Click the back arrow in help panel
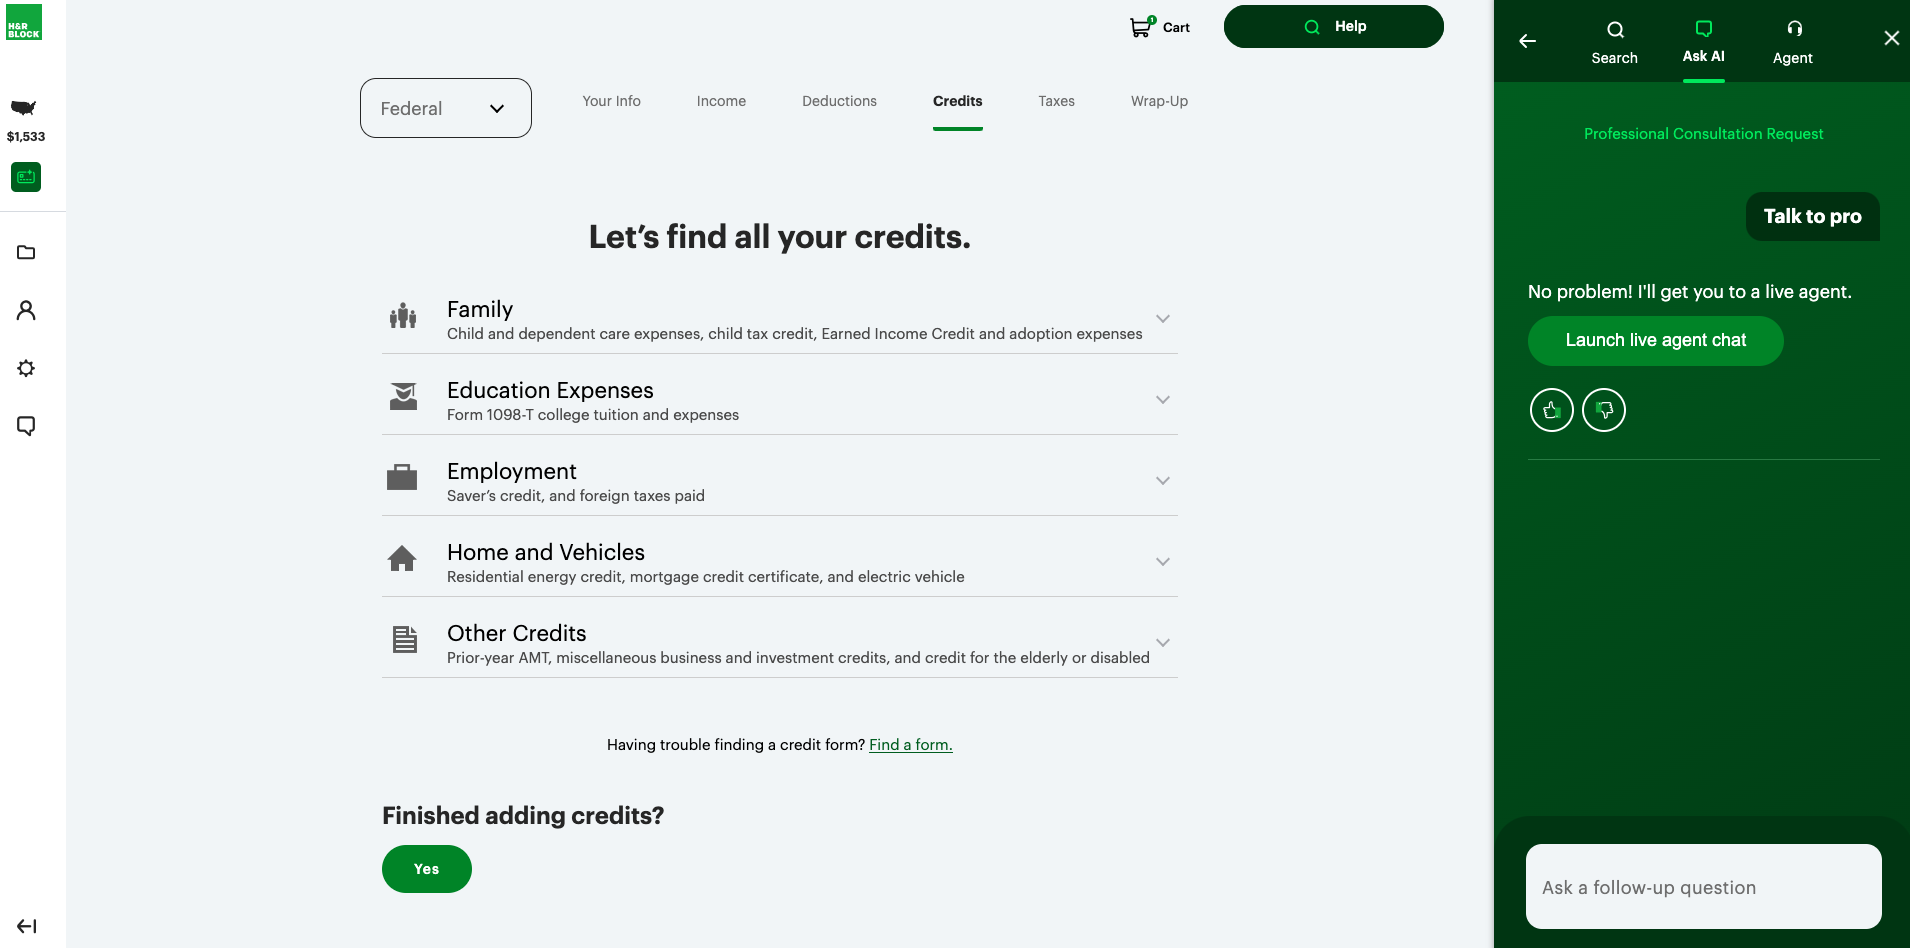The width and height of the screenshot is (1910, 948). pyautogui.click(x=1527, y=41)
